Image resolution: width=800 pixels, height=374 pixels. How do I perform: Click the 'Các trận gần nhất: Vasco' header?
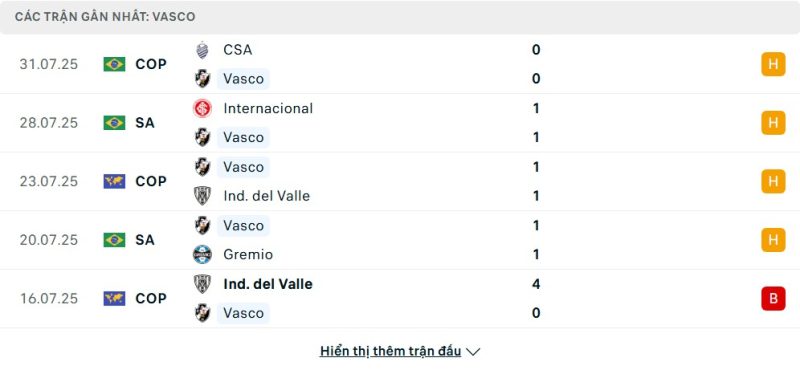(105, 17)
